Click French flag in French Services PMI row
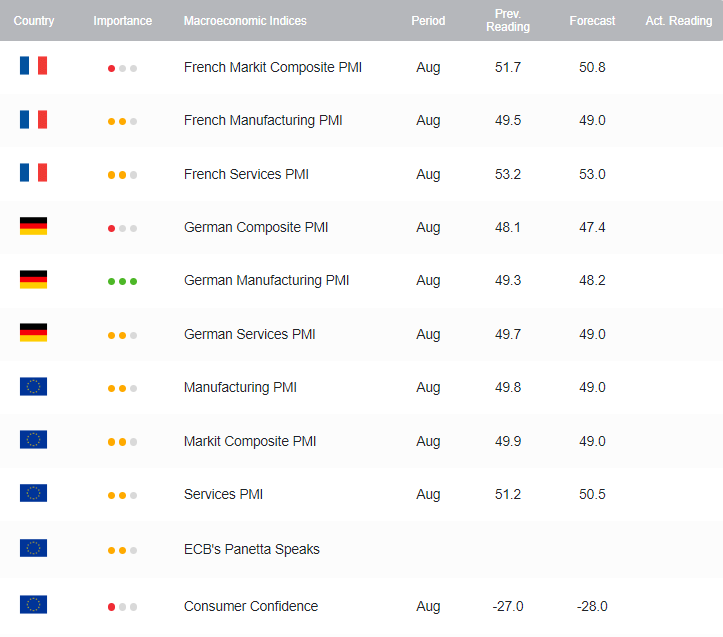 [33, 173]
